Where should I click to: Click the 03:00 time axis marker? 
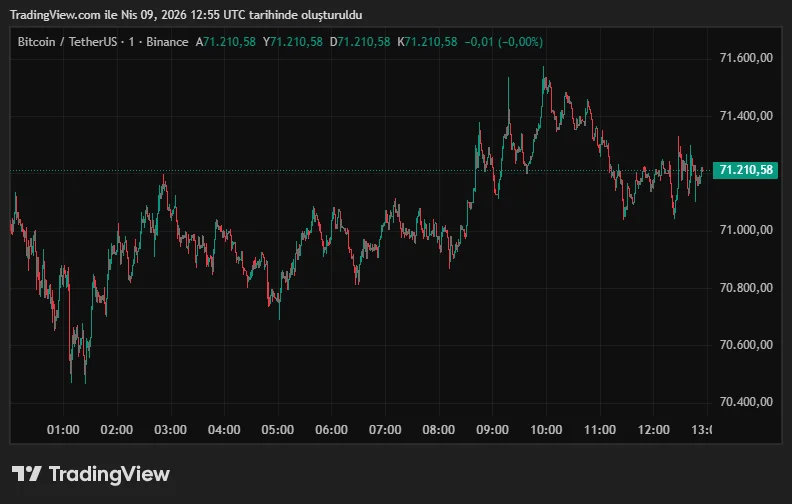click(x=170, y=429)
